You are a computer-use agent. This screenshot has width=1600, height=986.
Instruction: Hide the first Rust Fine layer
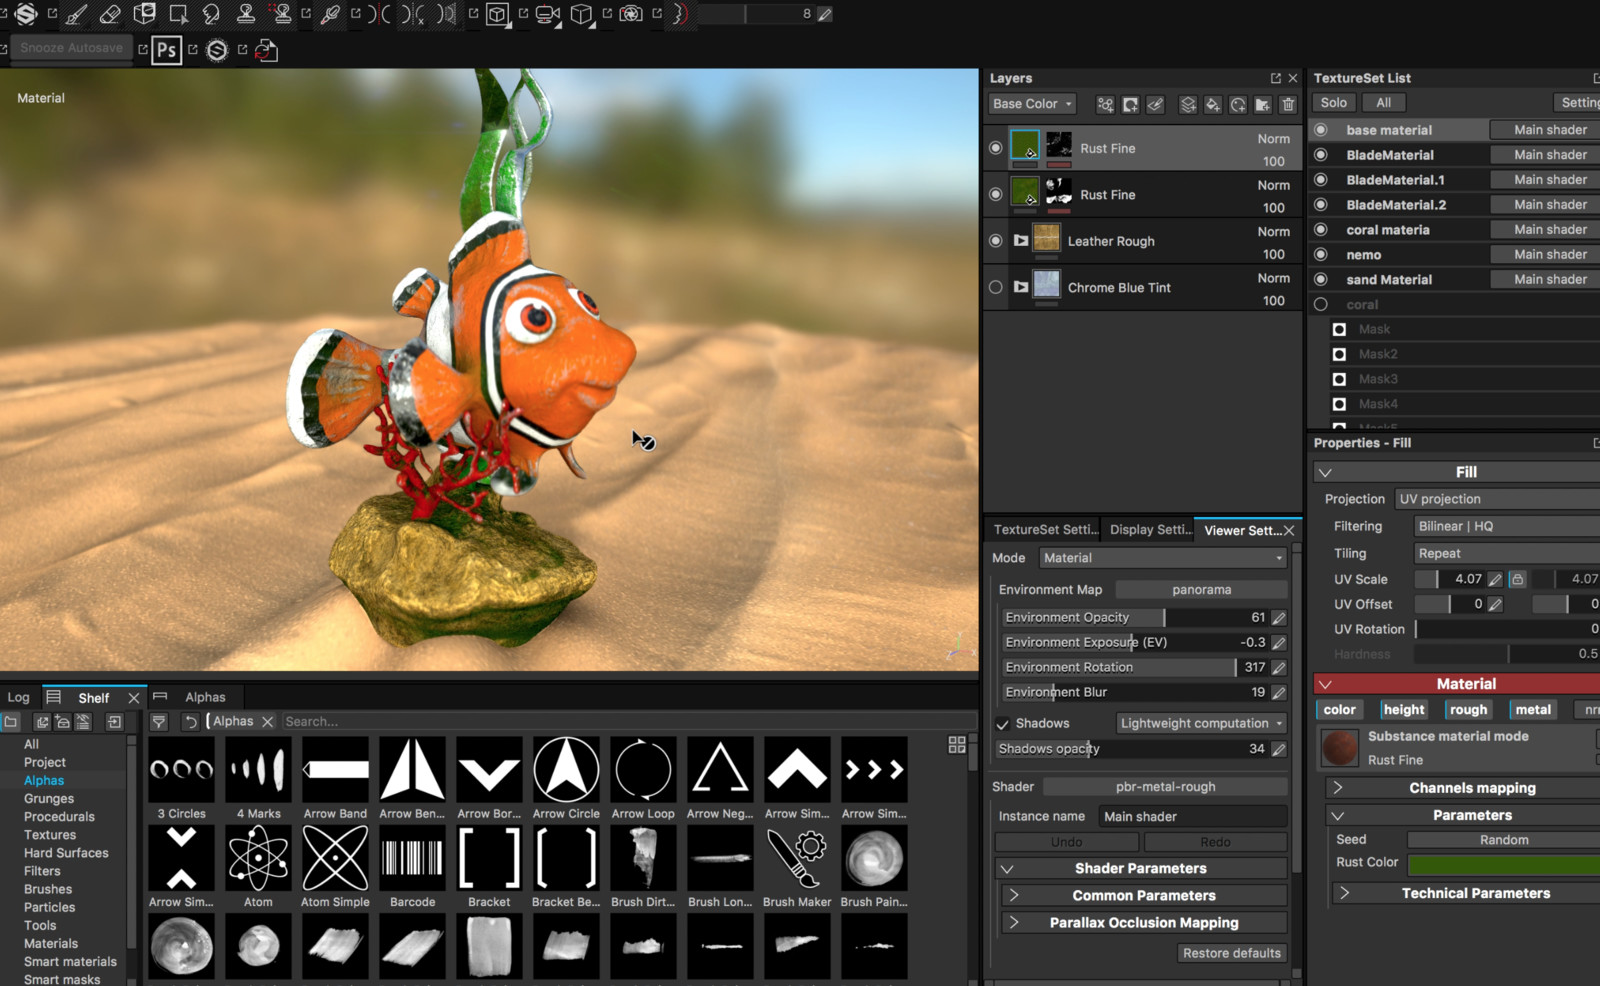point(995,148)
